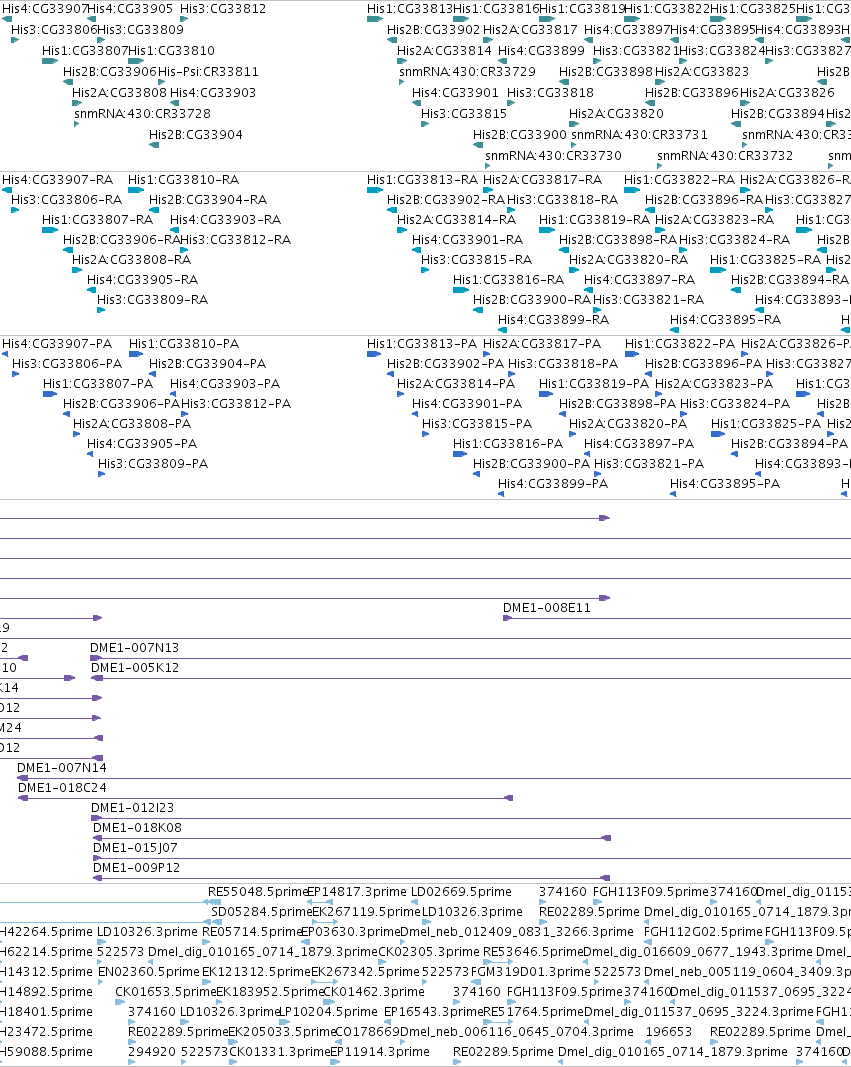851x1067 pixels.
Task: Click protein His4:CG33899-PA
Action: click(x=553, y=484)
